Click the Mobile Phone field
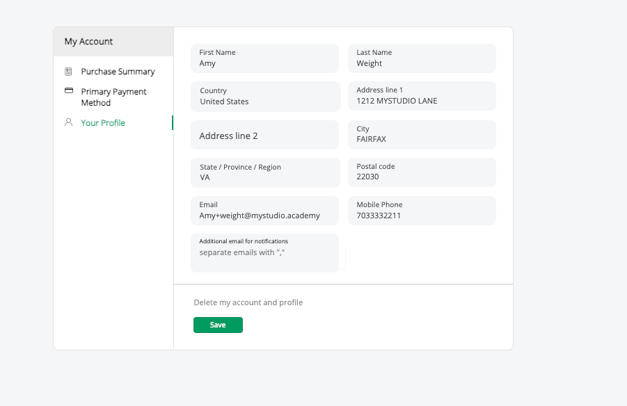627x406 pixels. [421, 211]
